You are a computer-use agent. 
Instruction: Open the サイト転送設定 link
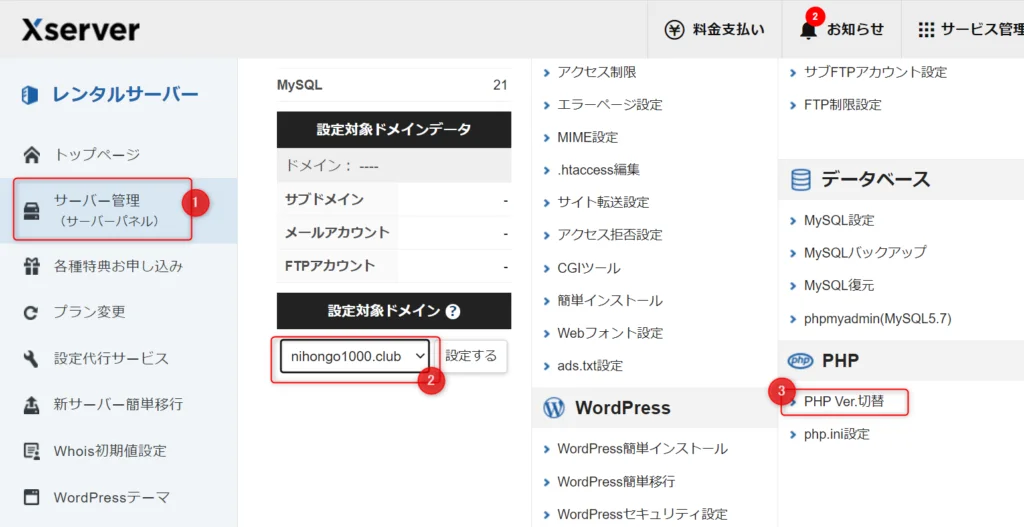tap(603, 202)
